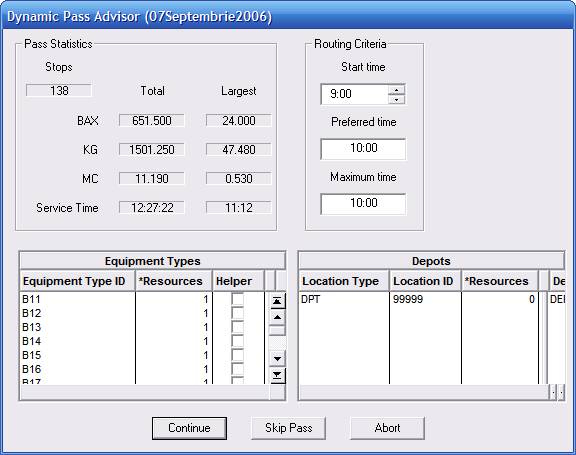This screenshot has width=576, height=455.
Task: Select the depot Resources value 0
Action: pos(500,299)
